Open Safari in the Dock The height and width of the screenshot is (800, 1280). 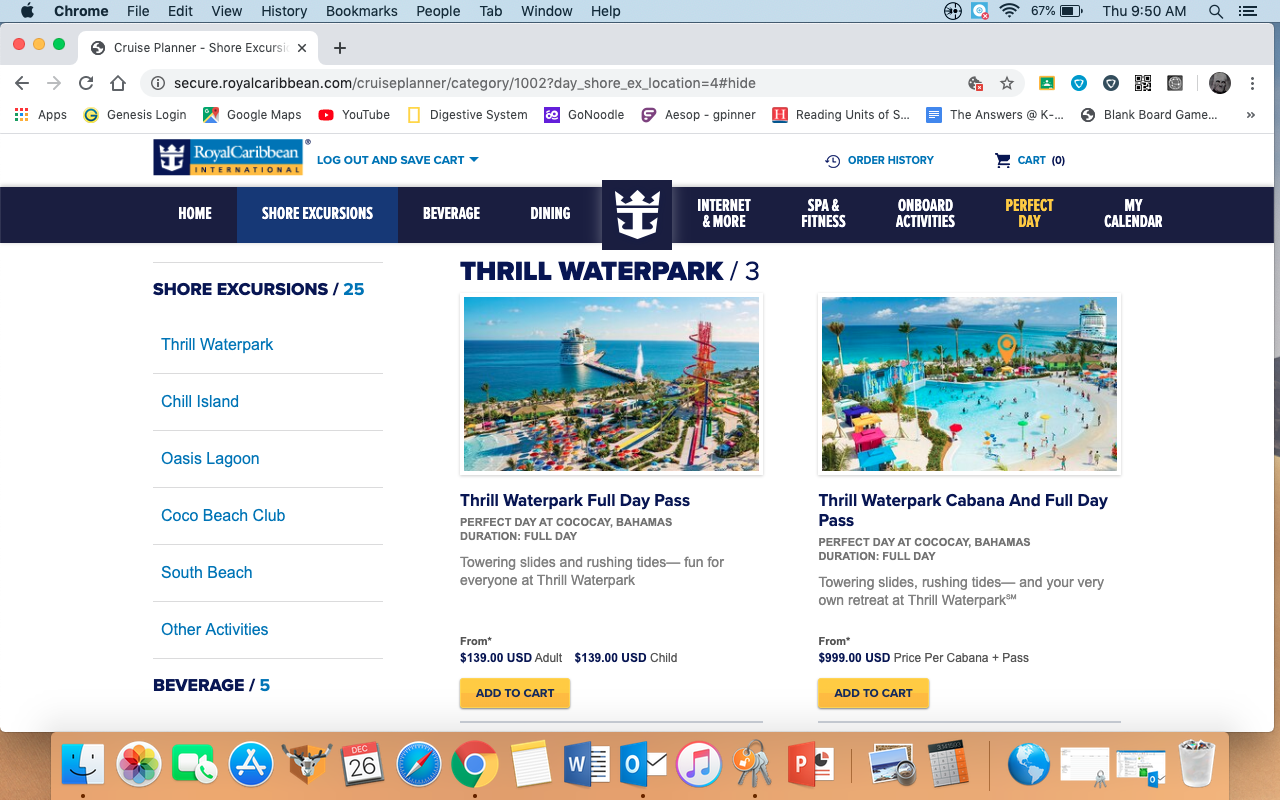(419, 765)
